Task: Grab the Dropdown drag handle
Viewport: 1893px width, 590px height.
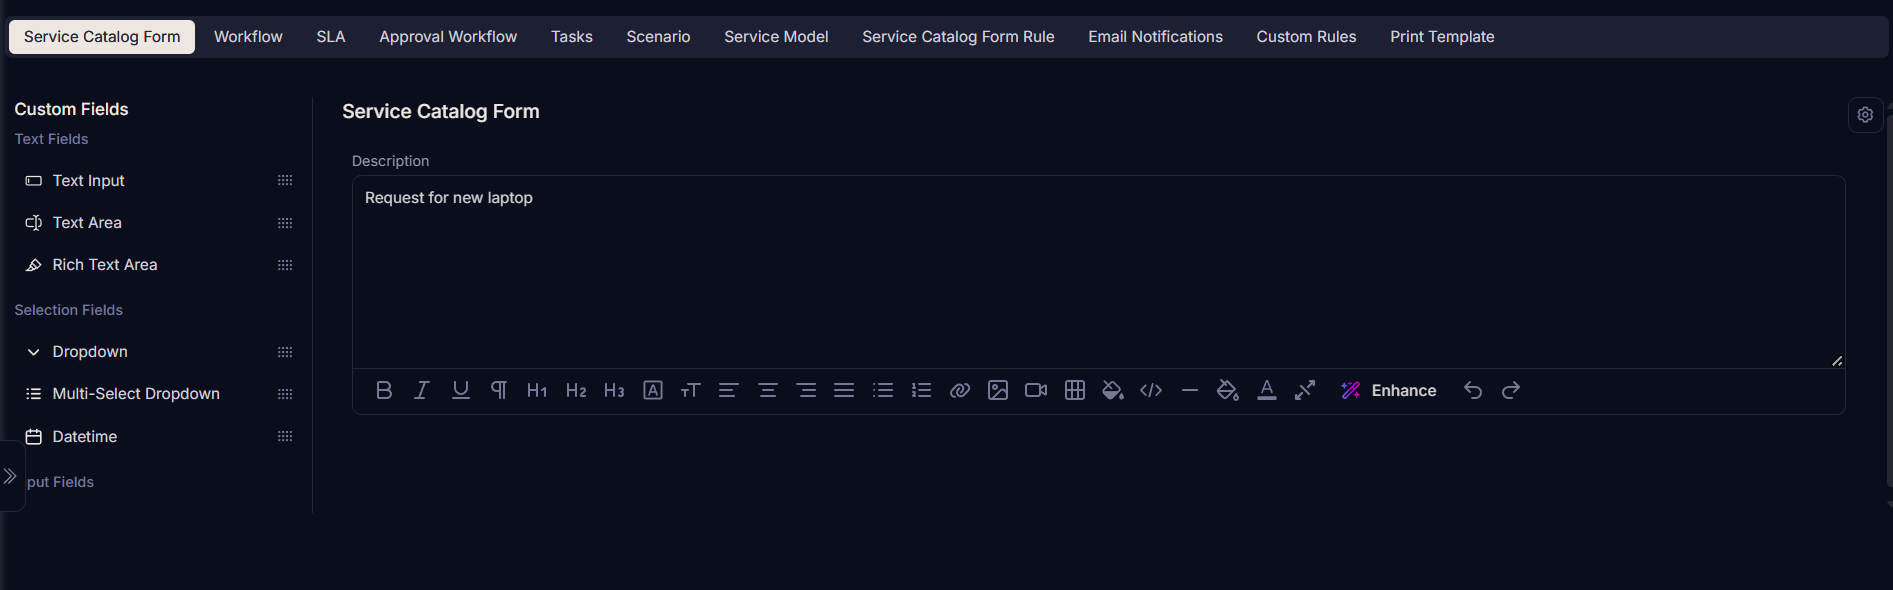Action: point(285,352)
